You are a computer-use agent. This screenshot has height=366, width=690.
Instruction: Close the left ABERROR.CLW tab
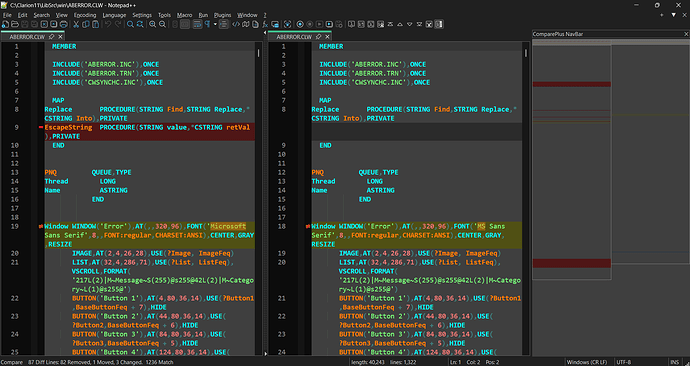coord(60,37)
